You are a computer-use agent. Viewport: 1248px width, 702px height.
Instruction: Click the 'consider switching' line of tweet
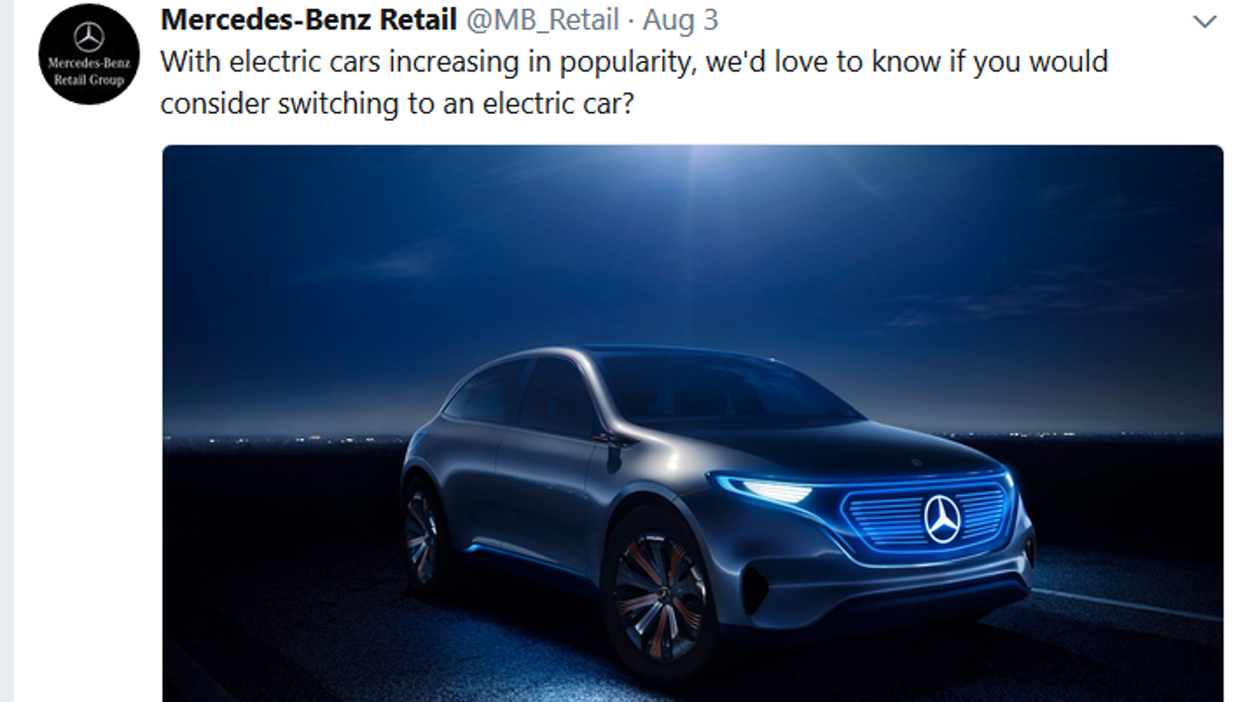pyautogui.click(x=397, y=103)
